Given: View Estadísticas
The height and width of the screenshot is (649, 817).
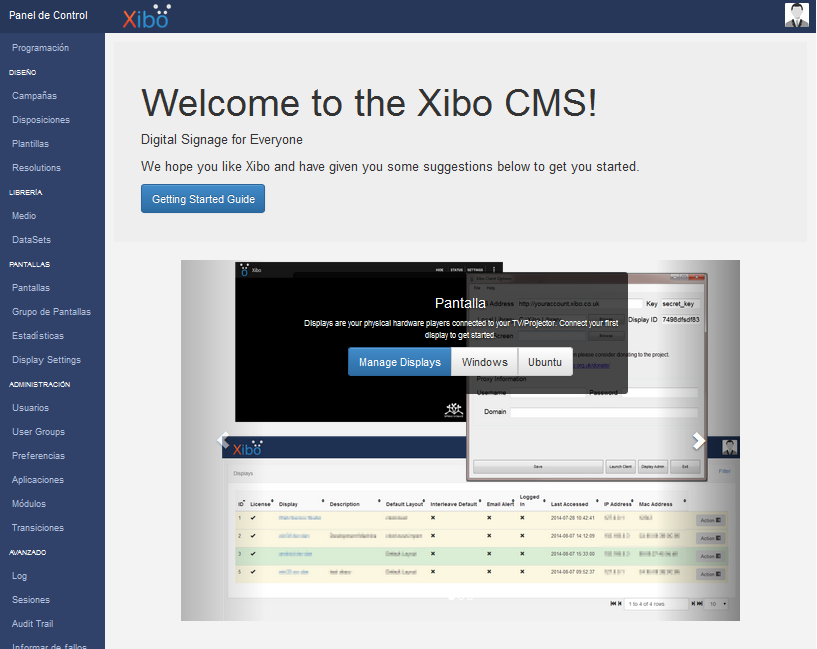Looking at the screenshot, I should 38,335.
